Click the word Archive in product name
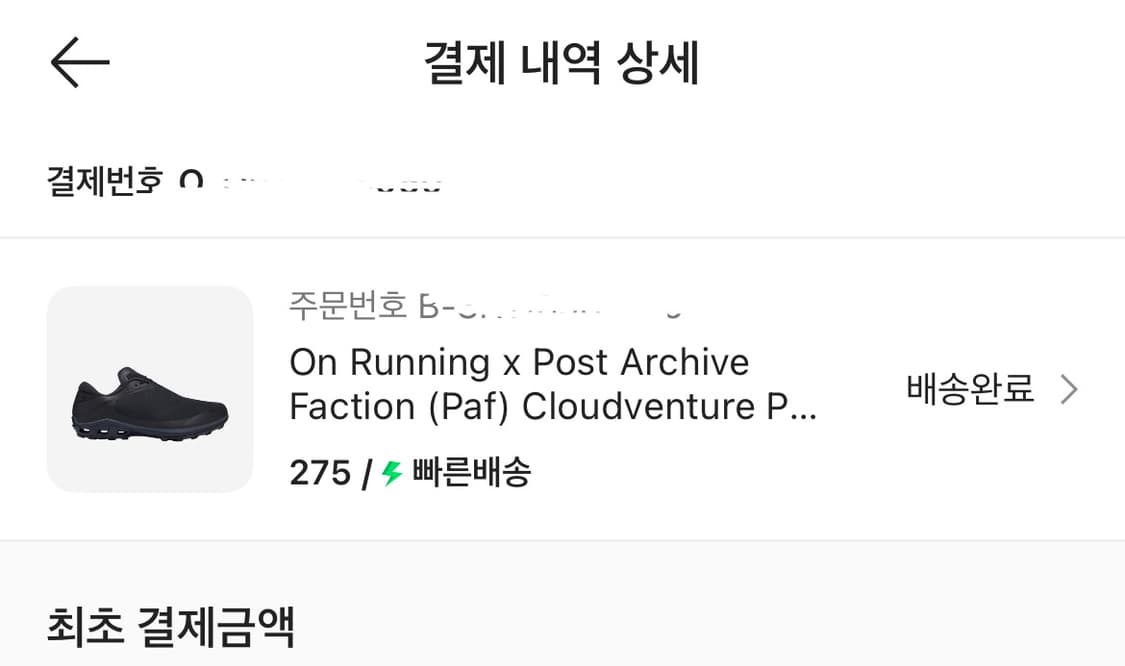 pos(684,362)
